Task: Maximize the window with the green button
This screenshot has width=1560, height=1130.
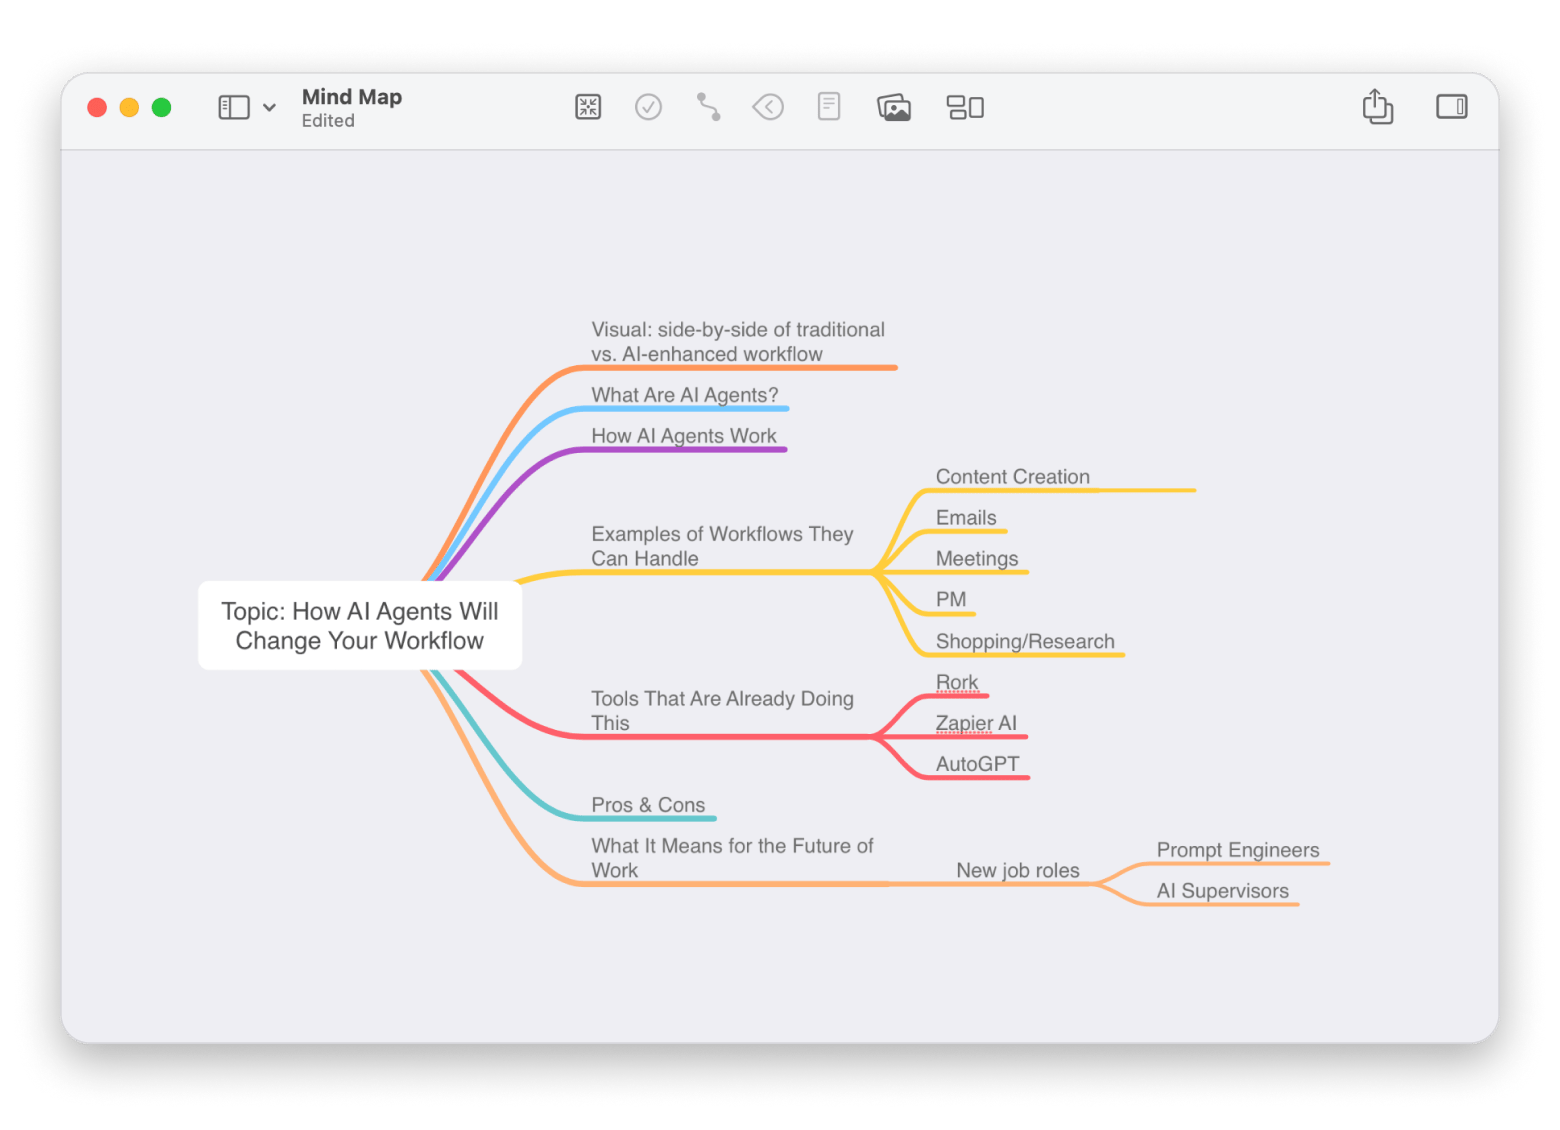Action: tap(161, 107)
